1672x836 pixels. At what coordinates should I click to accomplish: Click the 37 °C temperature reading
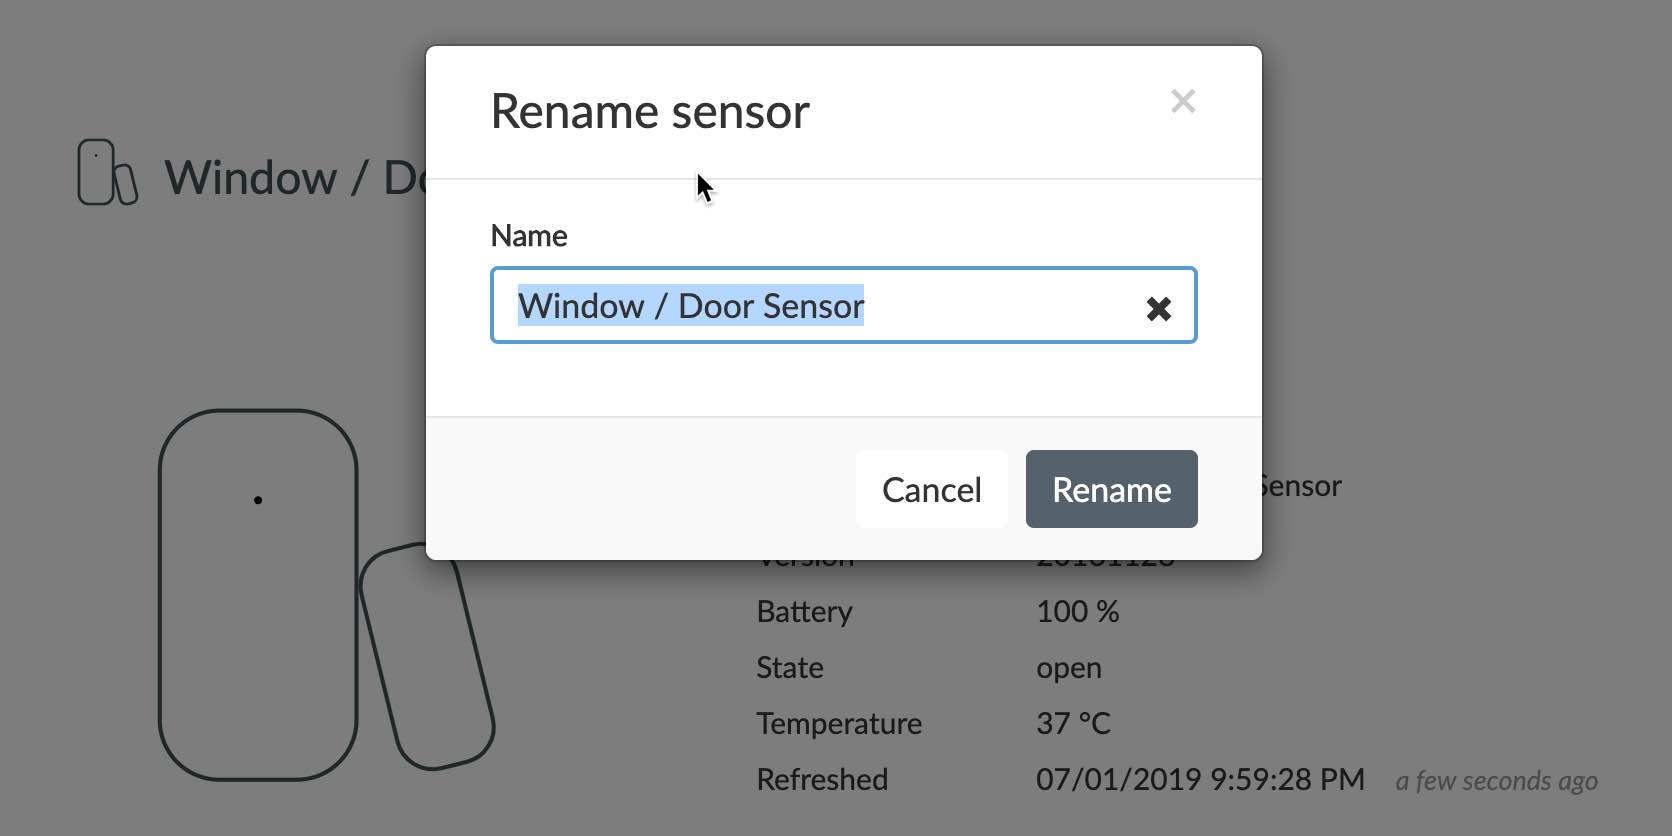[1073, 724]
